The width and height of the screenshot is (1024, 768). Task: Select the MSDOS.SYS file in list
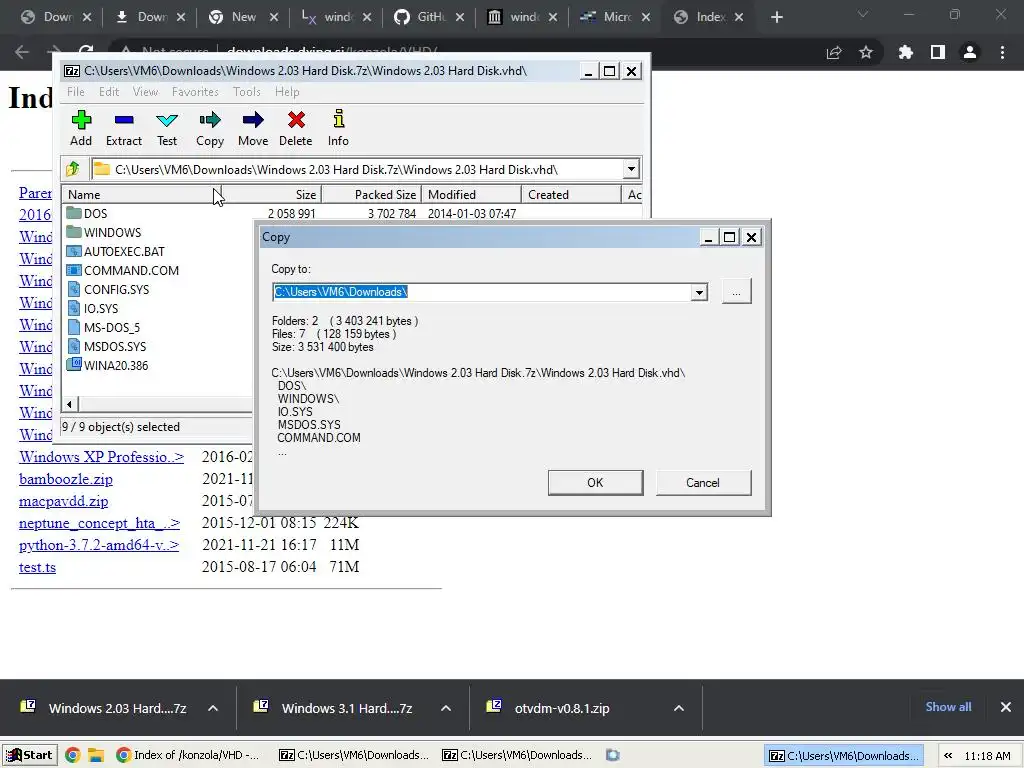pyautogui.click(x=106, y=346)
